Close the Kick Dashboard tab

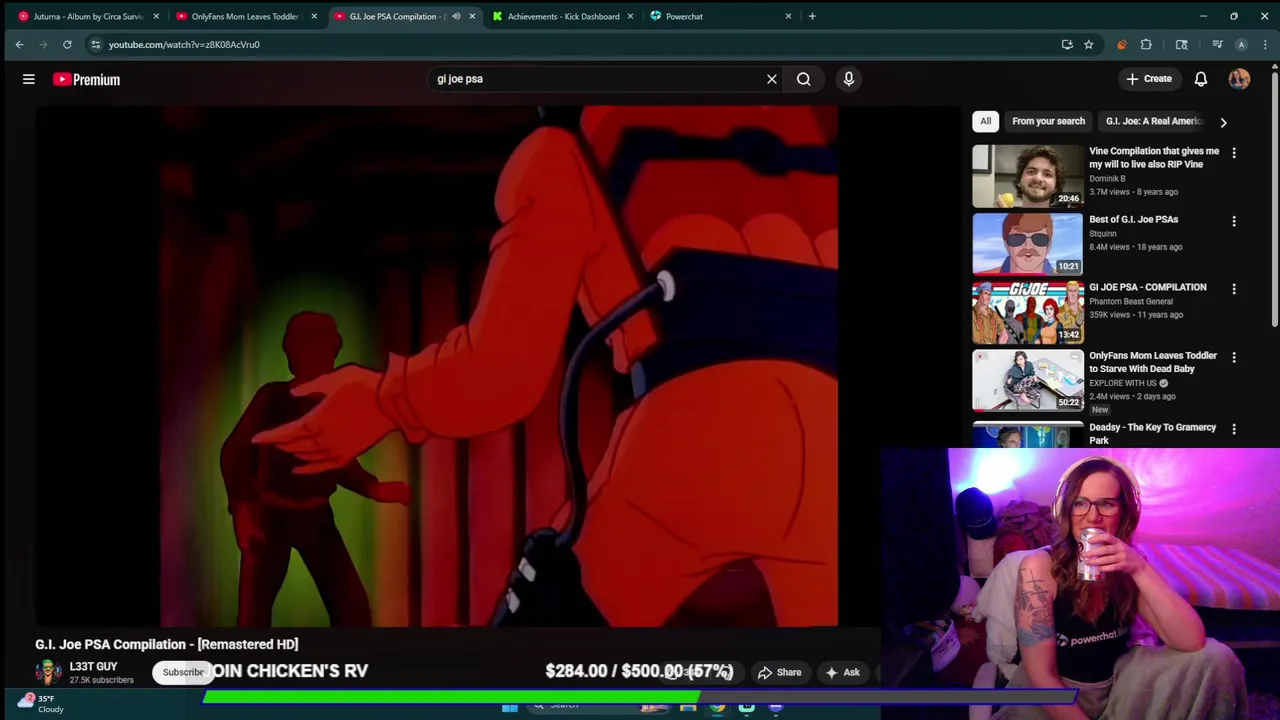coord(630,16)
